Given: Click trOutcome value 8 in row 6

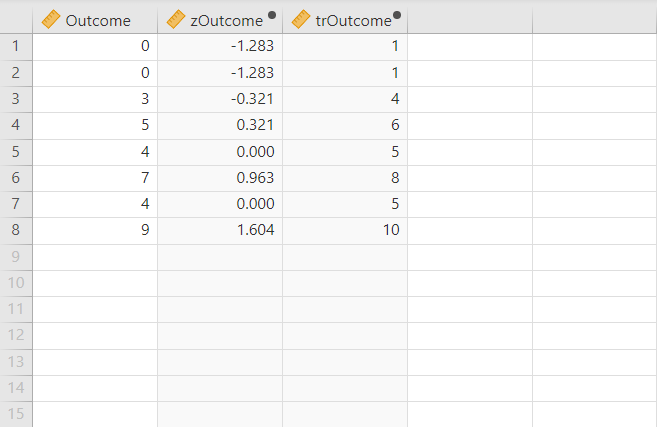Looking at the screenshot, I should pyautogui.click(x=395, y=178).
